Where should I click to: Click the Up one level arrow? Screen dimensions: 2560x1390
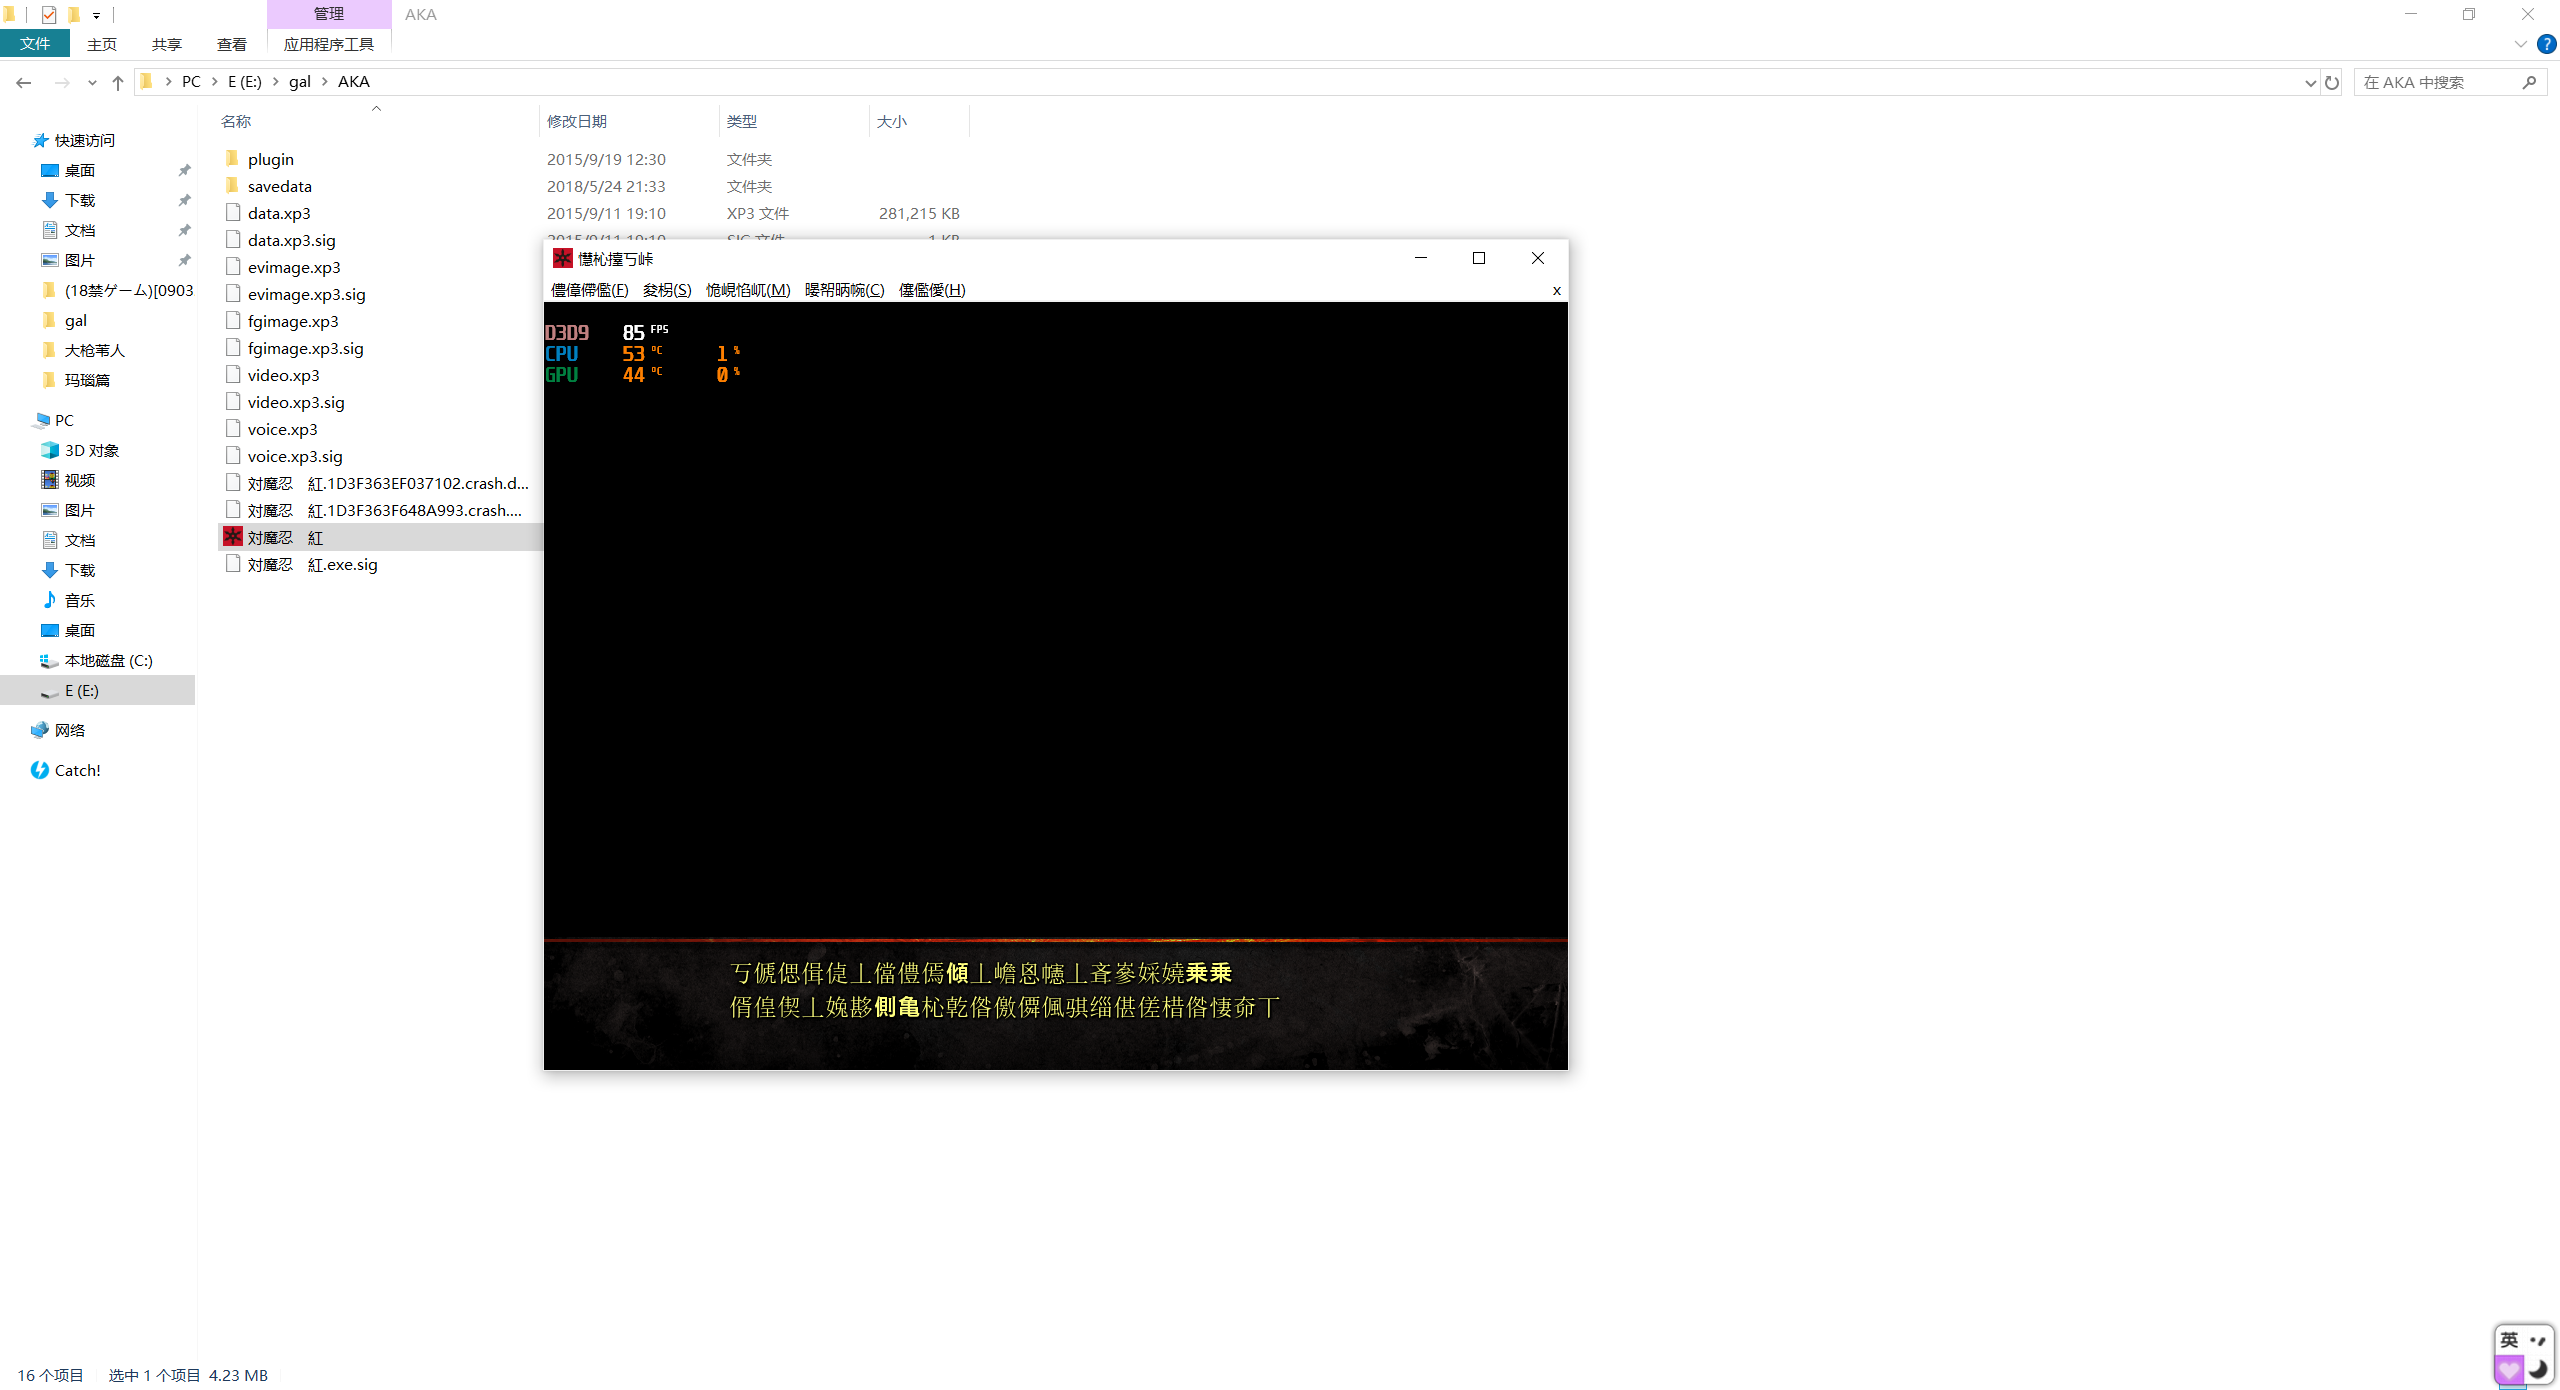point(118,82)
